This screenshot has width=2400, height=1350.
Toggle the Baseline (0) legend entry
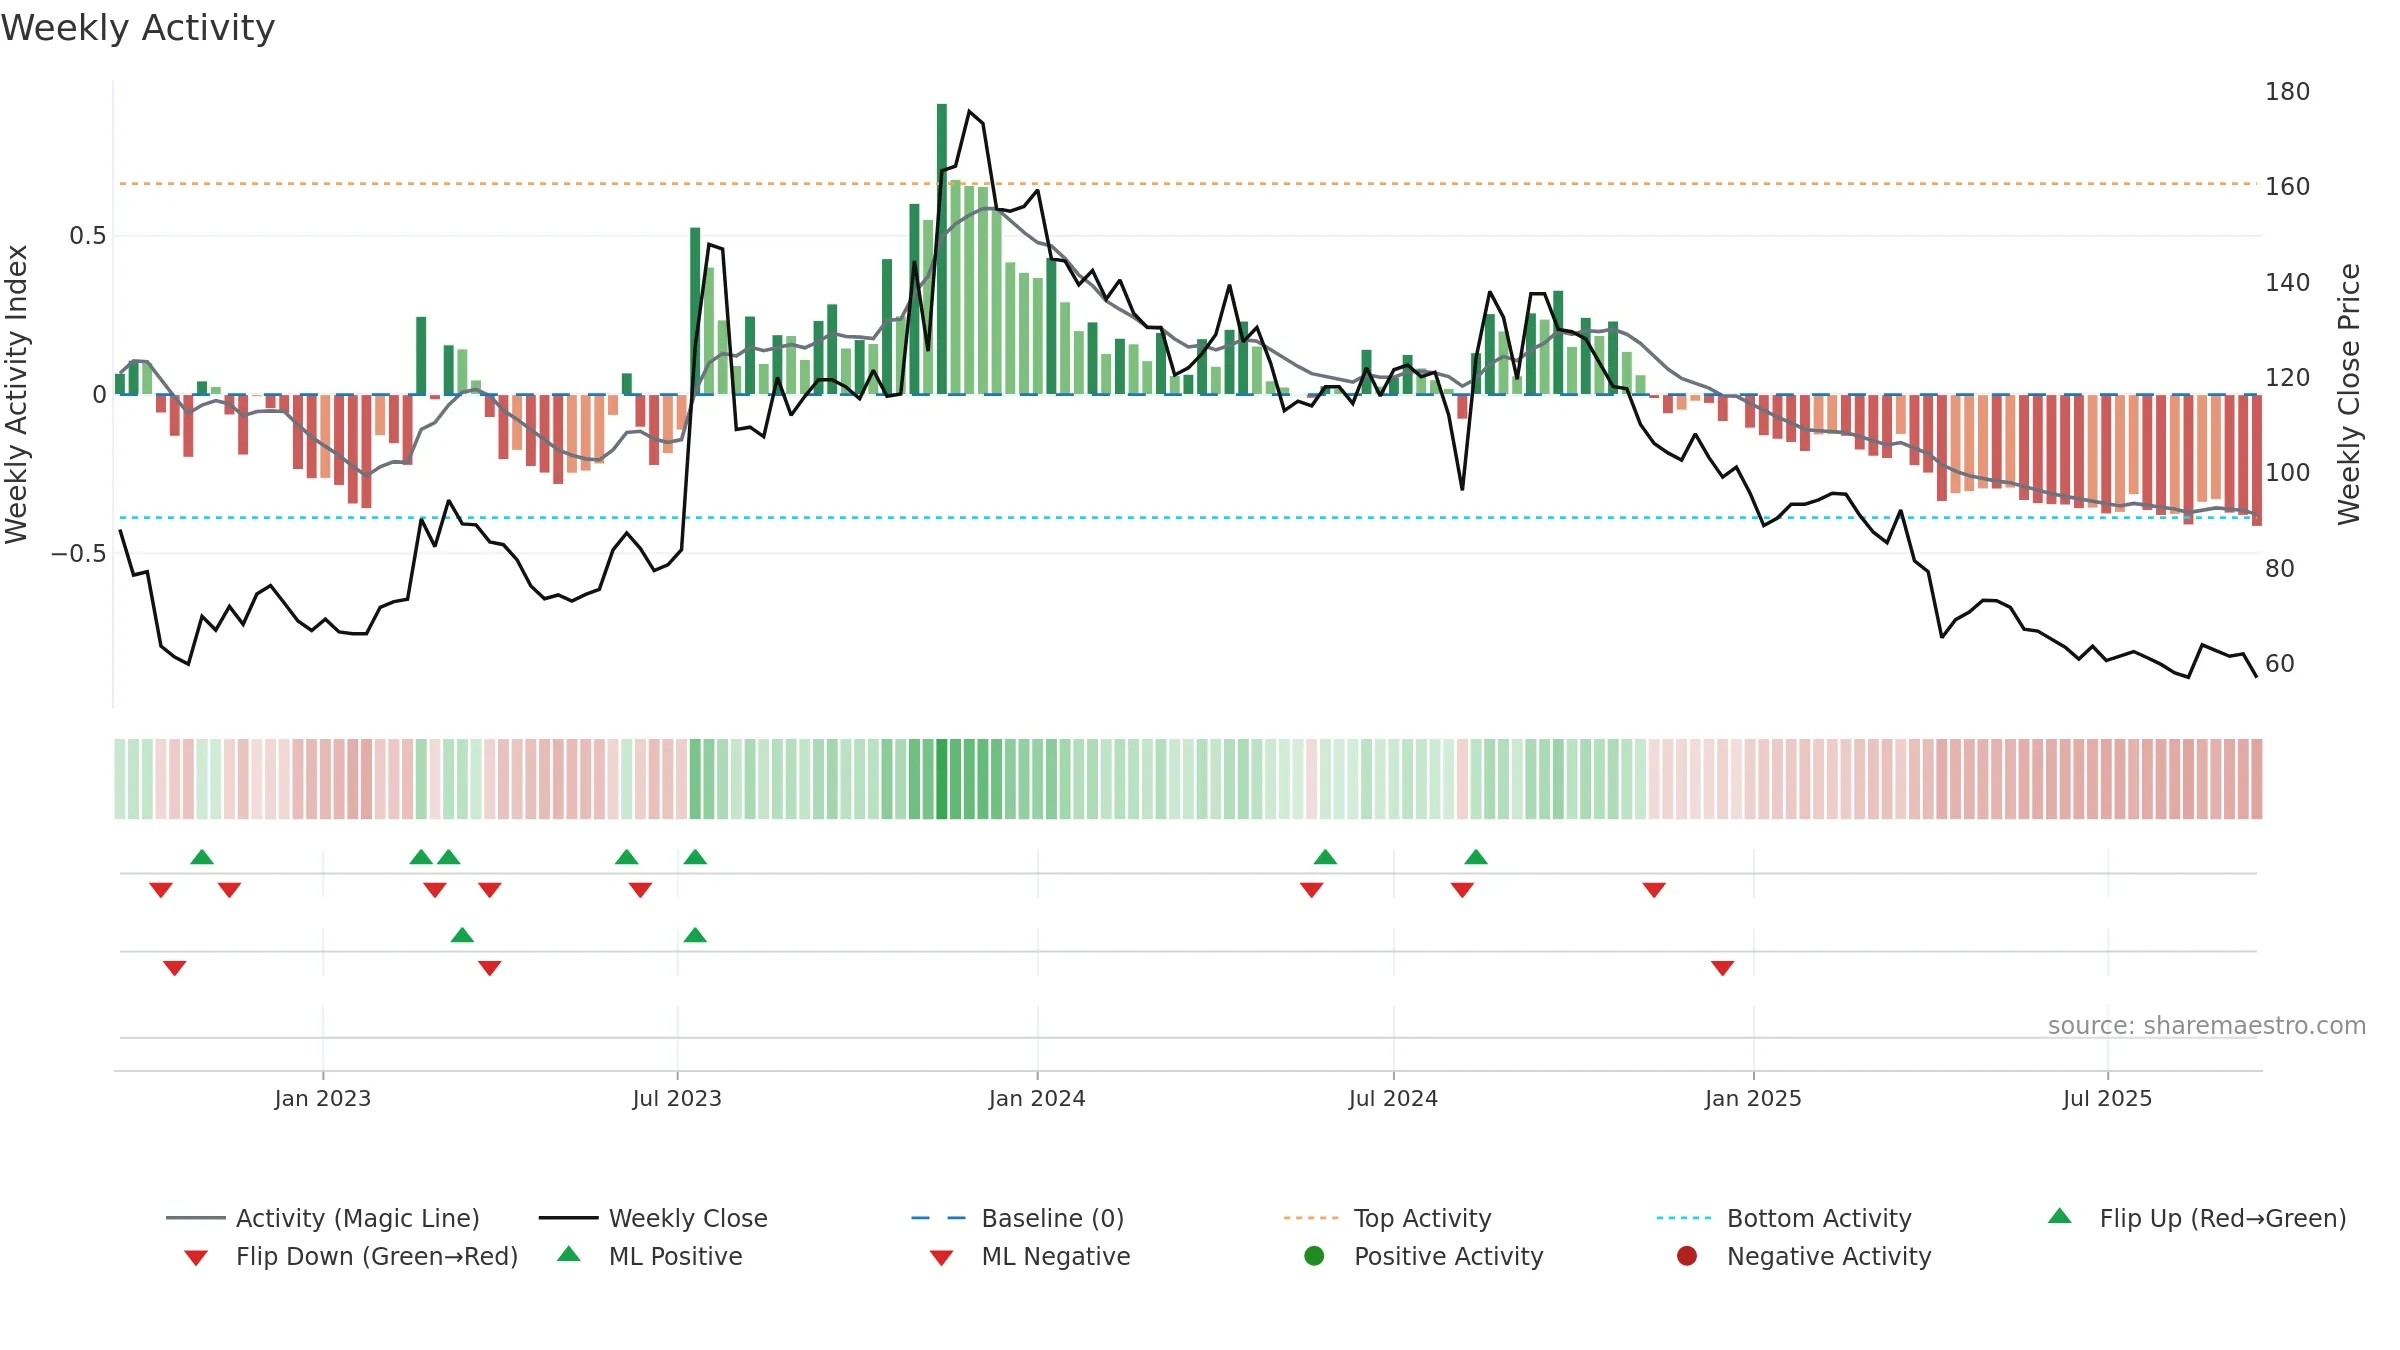tap(1018, 1218)
